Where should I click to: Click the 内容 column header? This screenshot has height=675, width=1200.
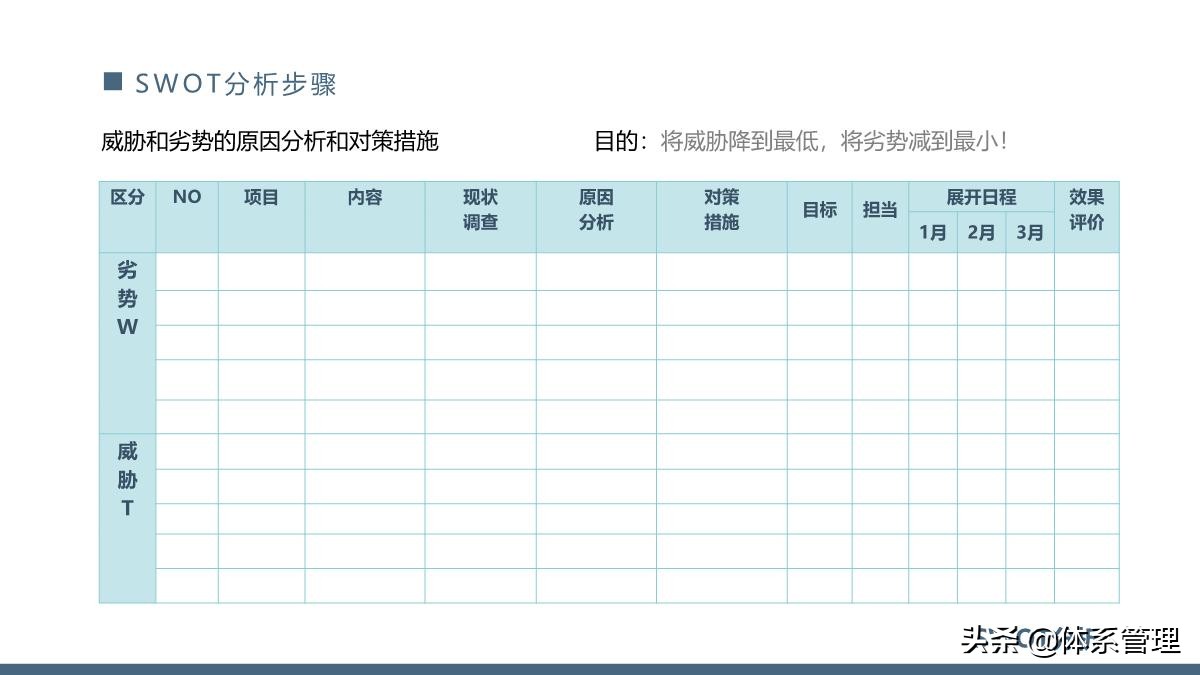coord(365,198)
